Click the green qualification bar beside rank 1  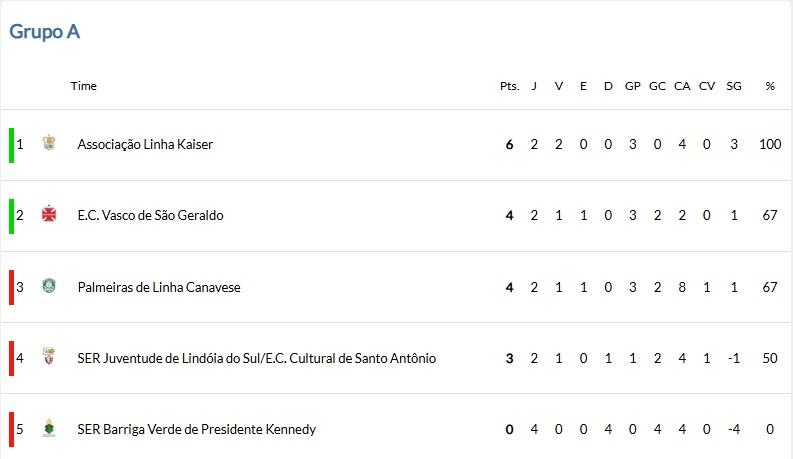point(11,145)
